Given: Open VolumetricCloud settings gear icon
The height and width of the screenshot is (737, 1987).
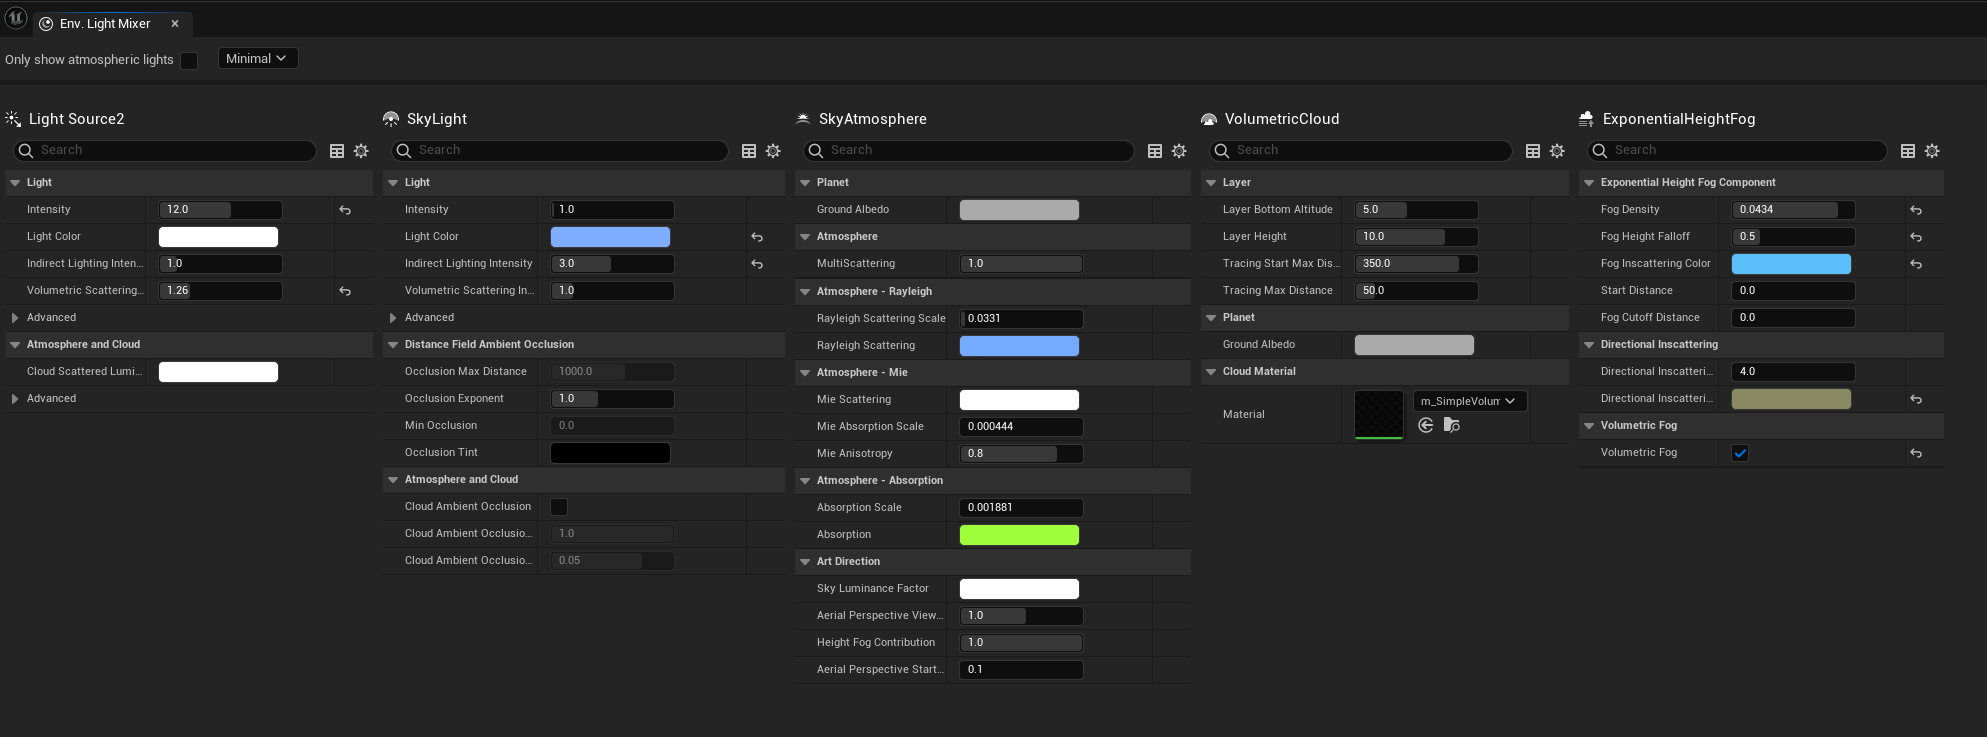Looking at the screenshot, I should pyautogui.click(x=1557, y=151).
